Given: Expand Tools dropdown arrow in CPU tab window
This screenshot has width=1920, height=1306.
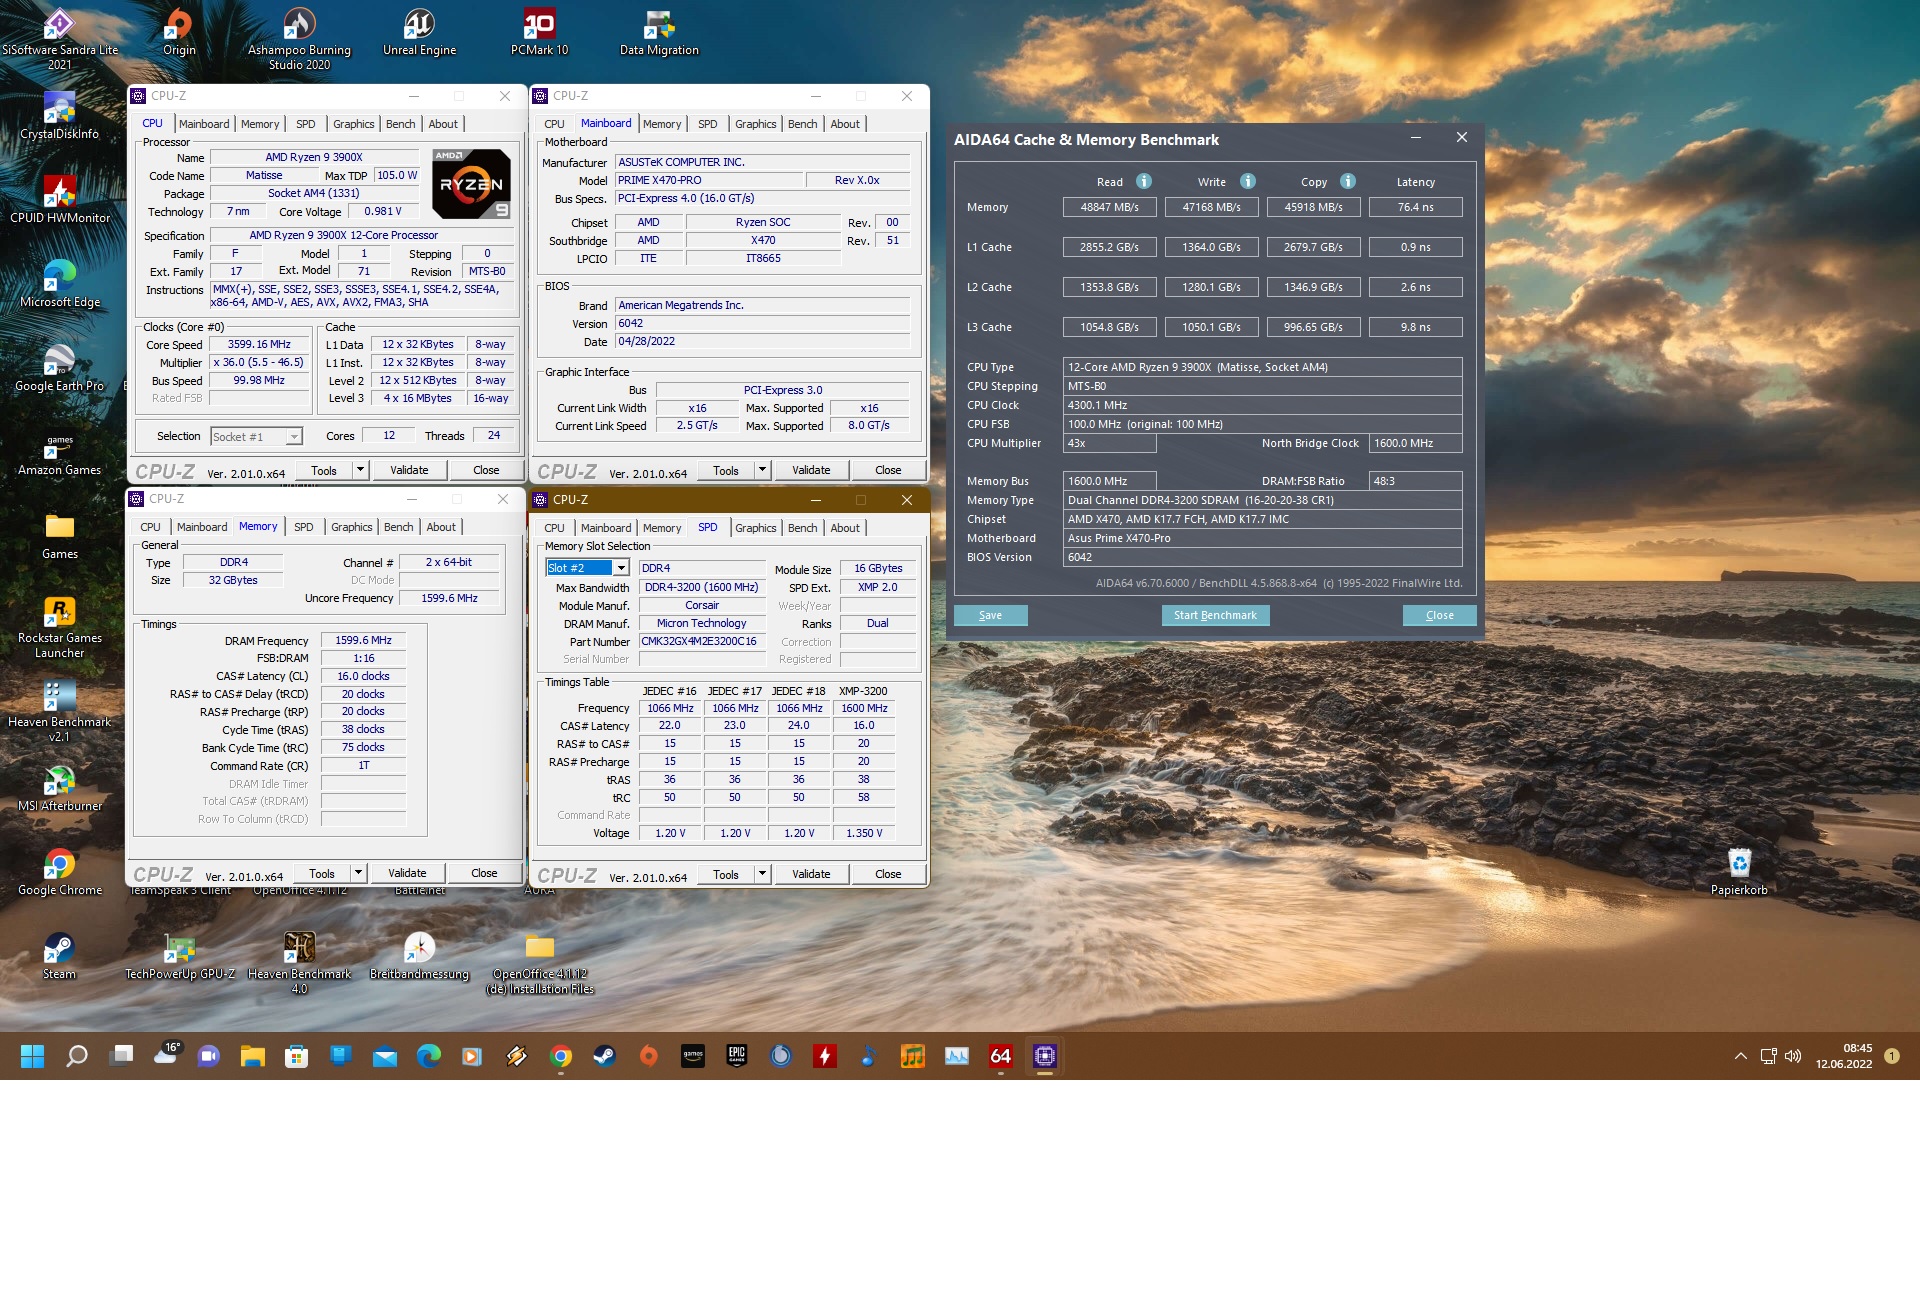Looking at the screenshot, I should [360, 470].
